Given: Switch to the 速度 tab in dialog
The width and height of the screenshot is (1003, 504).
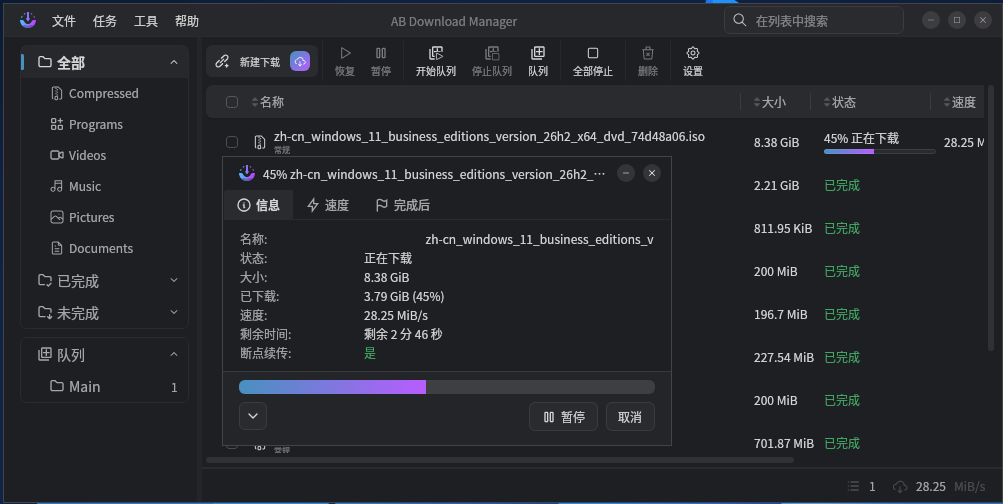Looking at the screenshot, I should [328, 205].
